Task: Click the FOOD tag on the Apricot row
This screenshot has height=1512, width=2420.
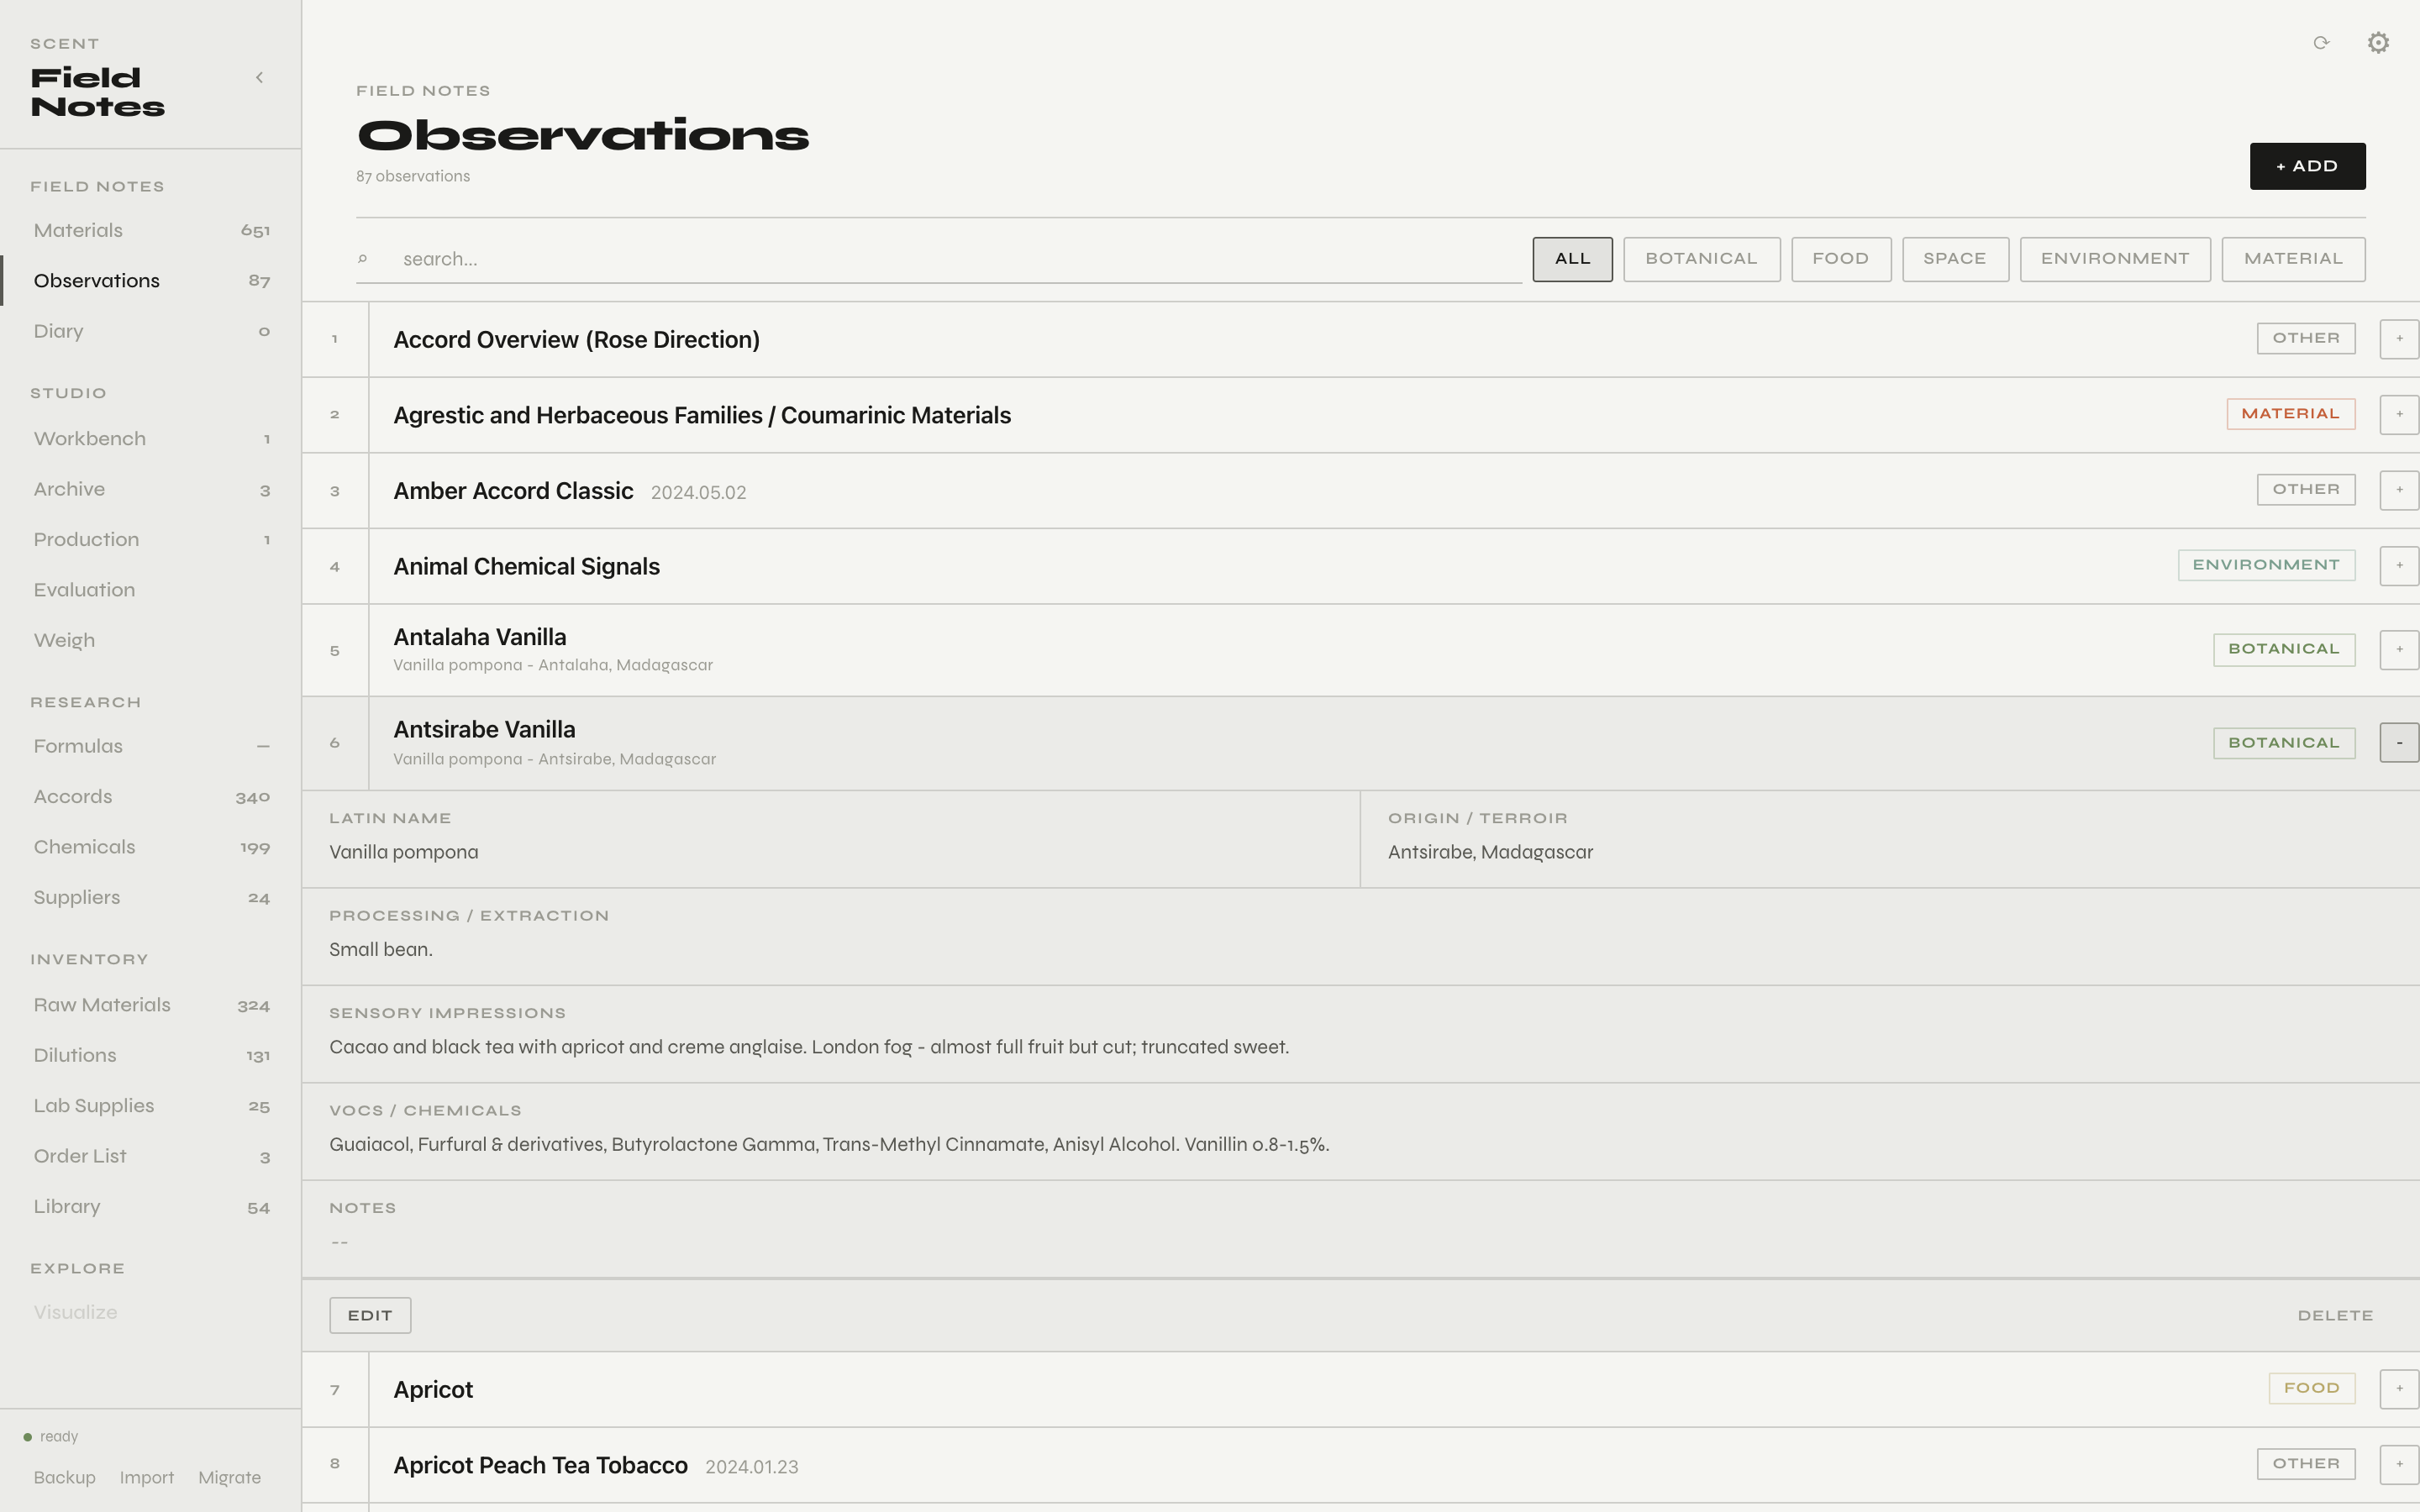Action: click(2311, 1388)
